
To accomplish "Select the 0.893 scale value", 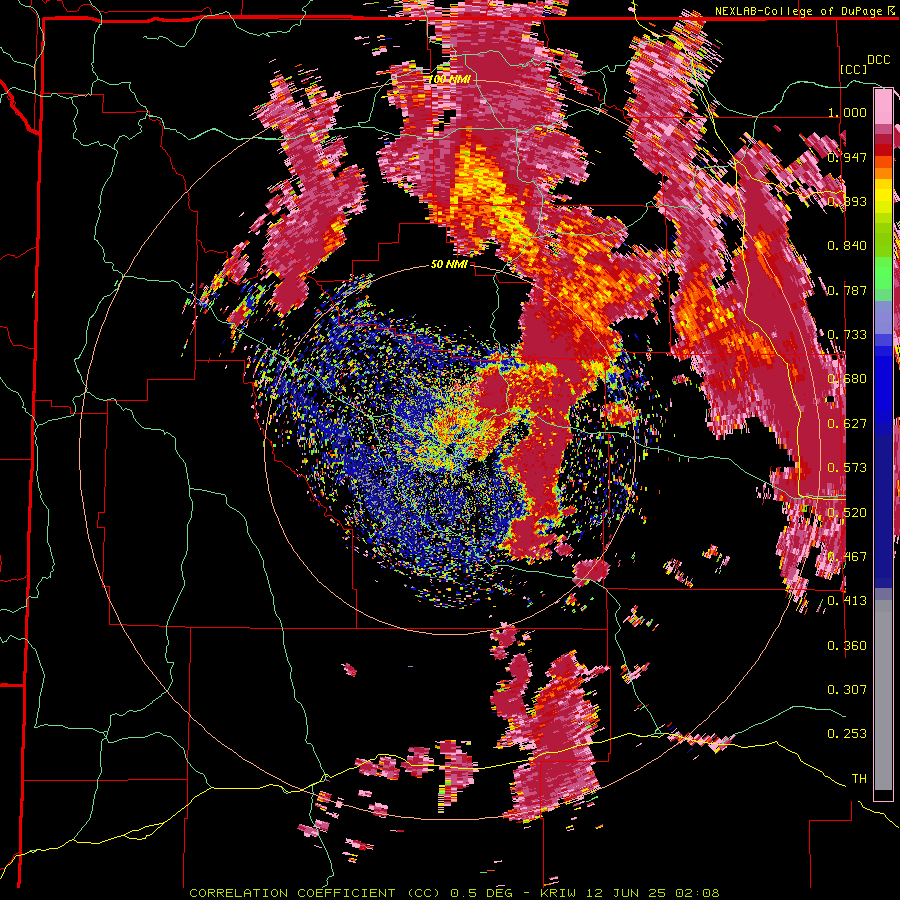I will (x=847, y=201).
